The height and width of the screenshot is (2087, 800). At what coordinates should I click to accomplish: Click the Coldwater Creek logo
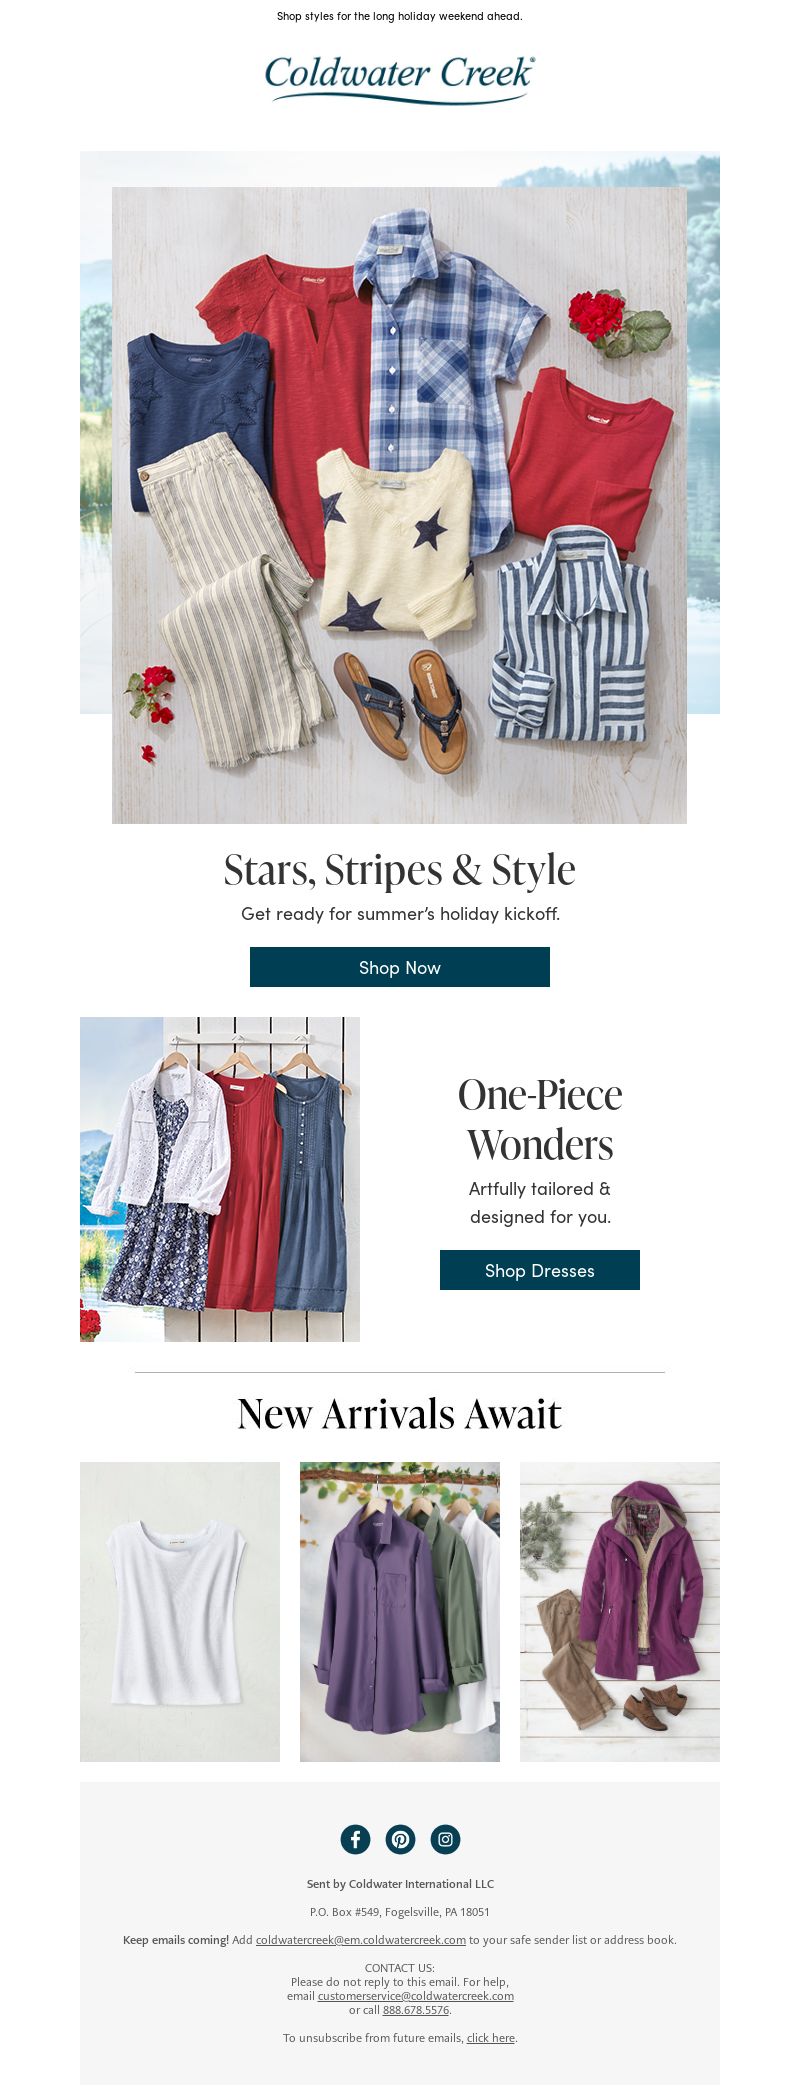click(400, 79)
